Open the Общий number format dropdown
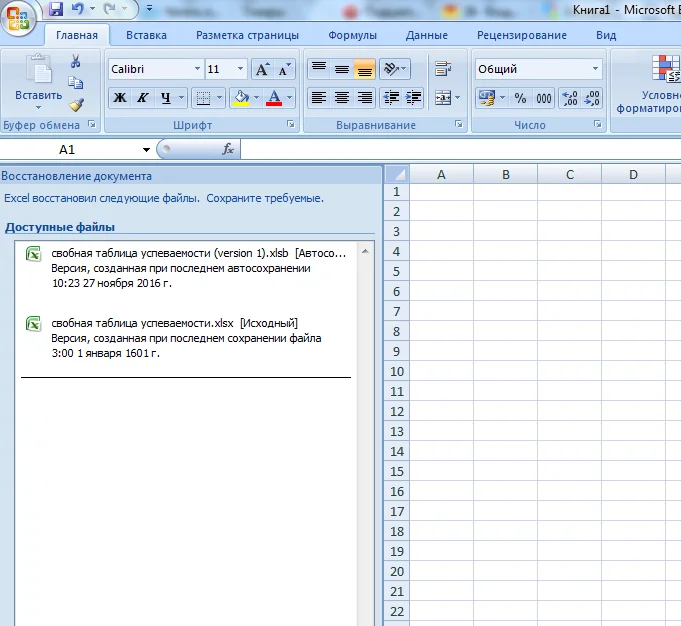This screenshot has width=681, height=626. click(596, 70)
